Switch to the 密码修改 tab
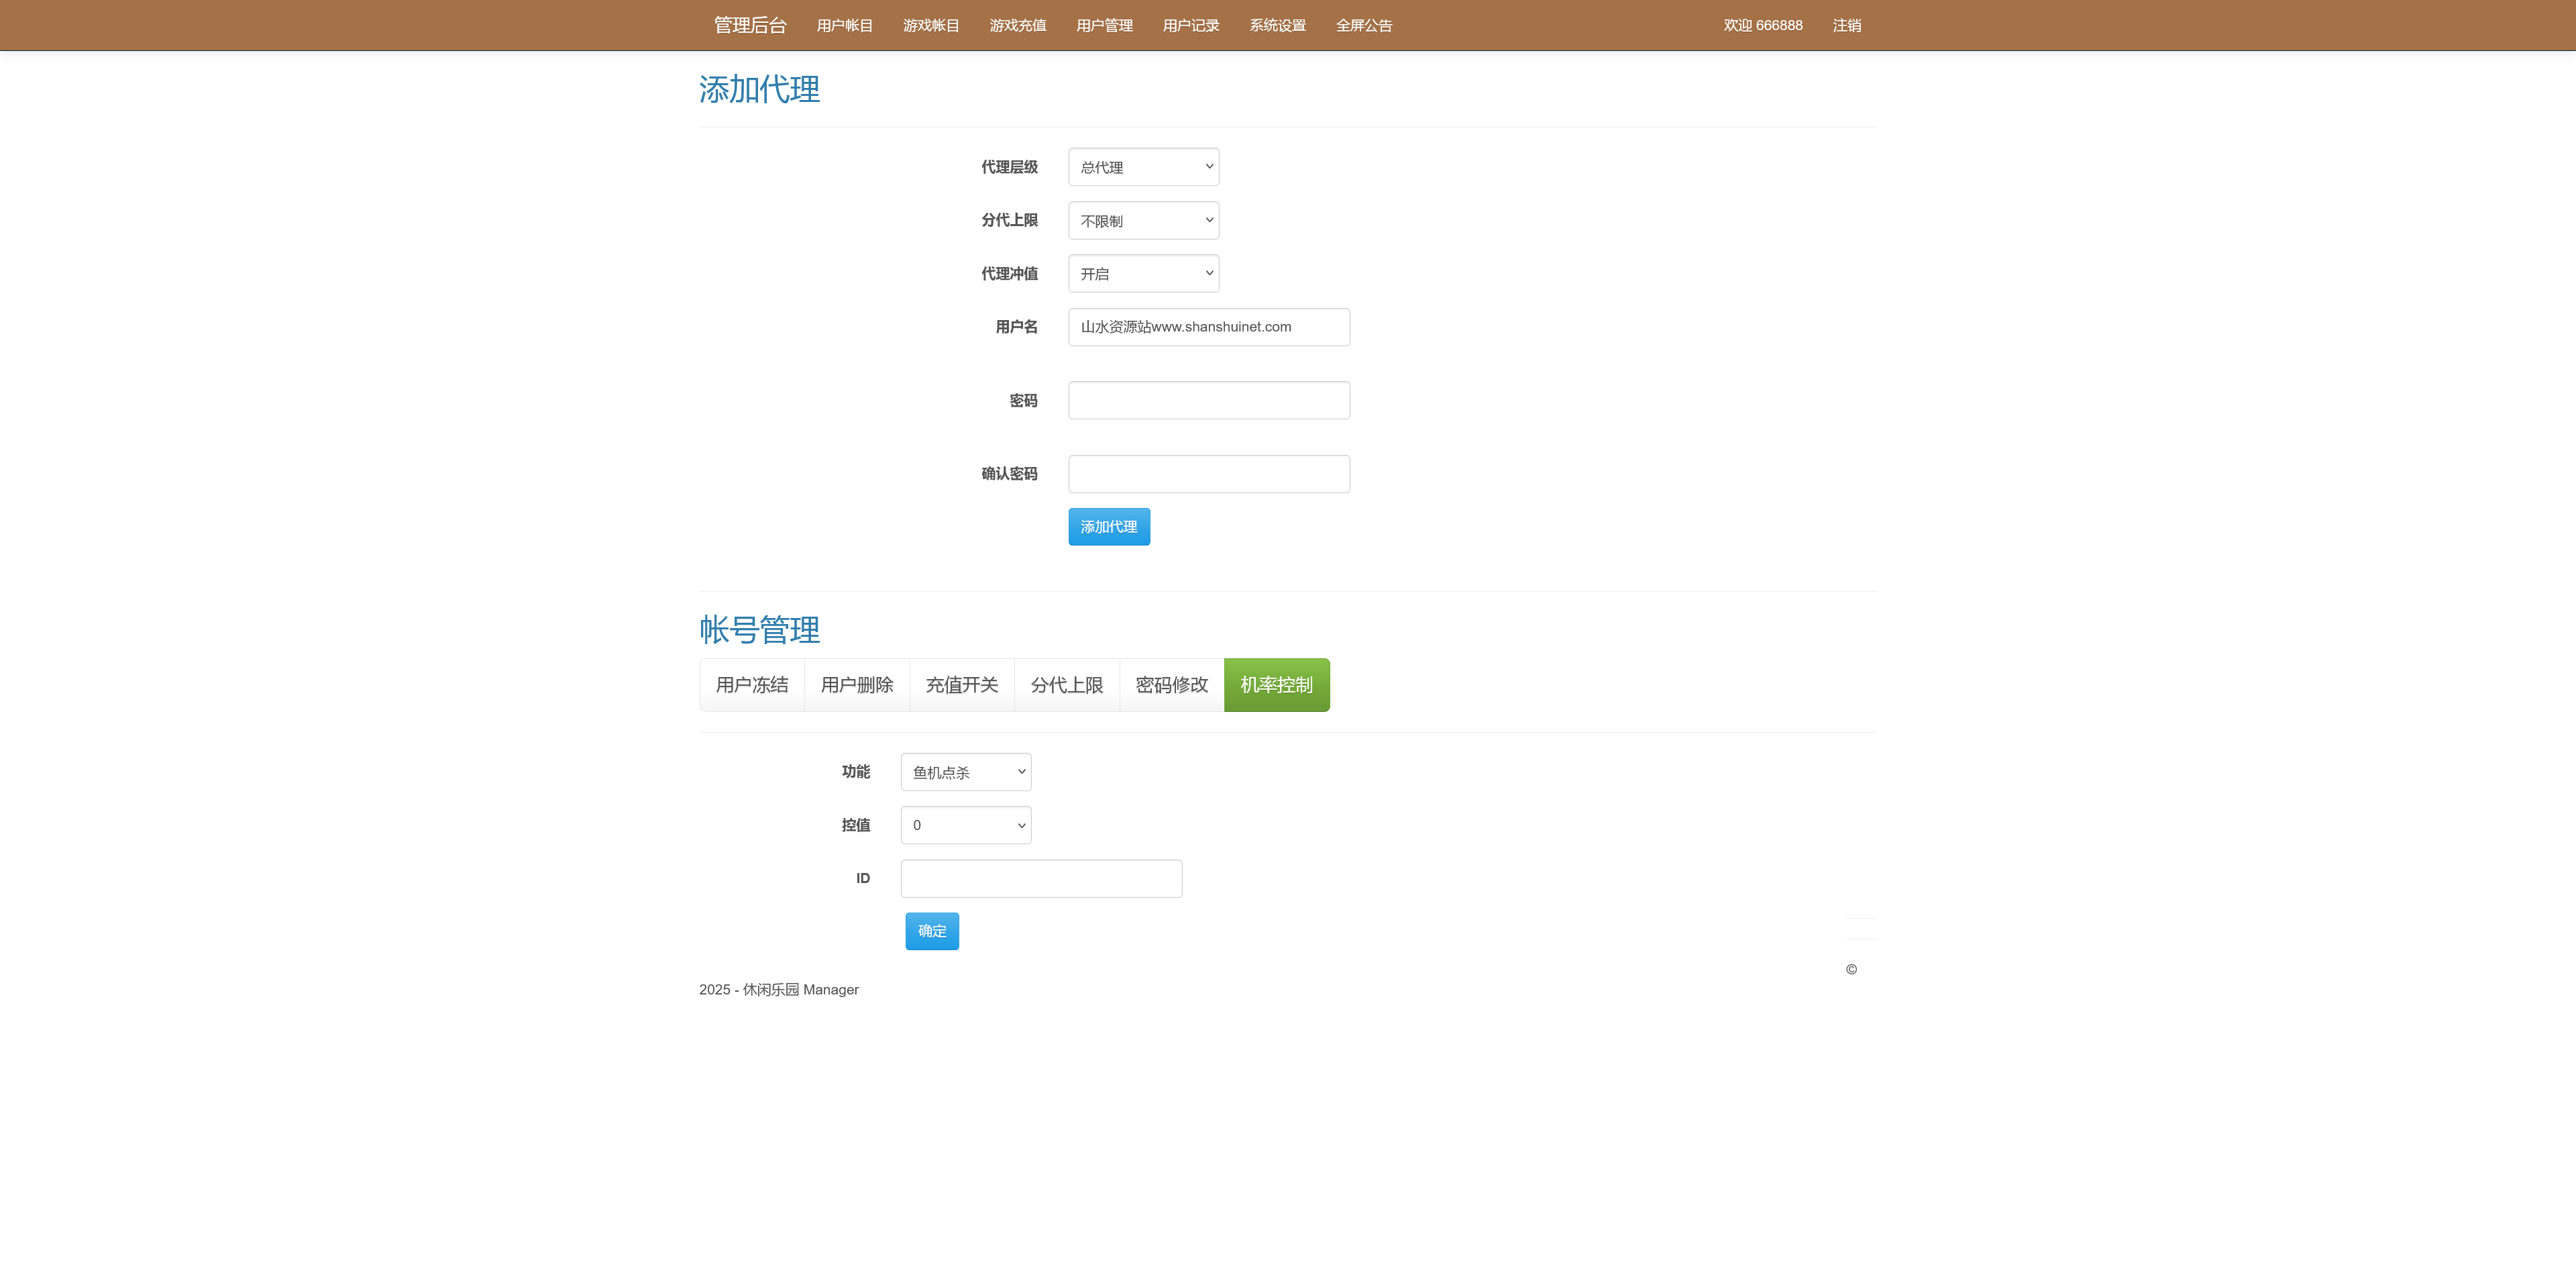Screen dimensions: 2576x1287 1171,684
